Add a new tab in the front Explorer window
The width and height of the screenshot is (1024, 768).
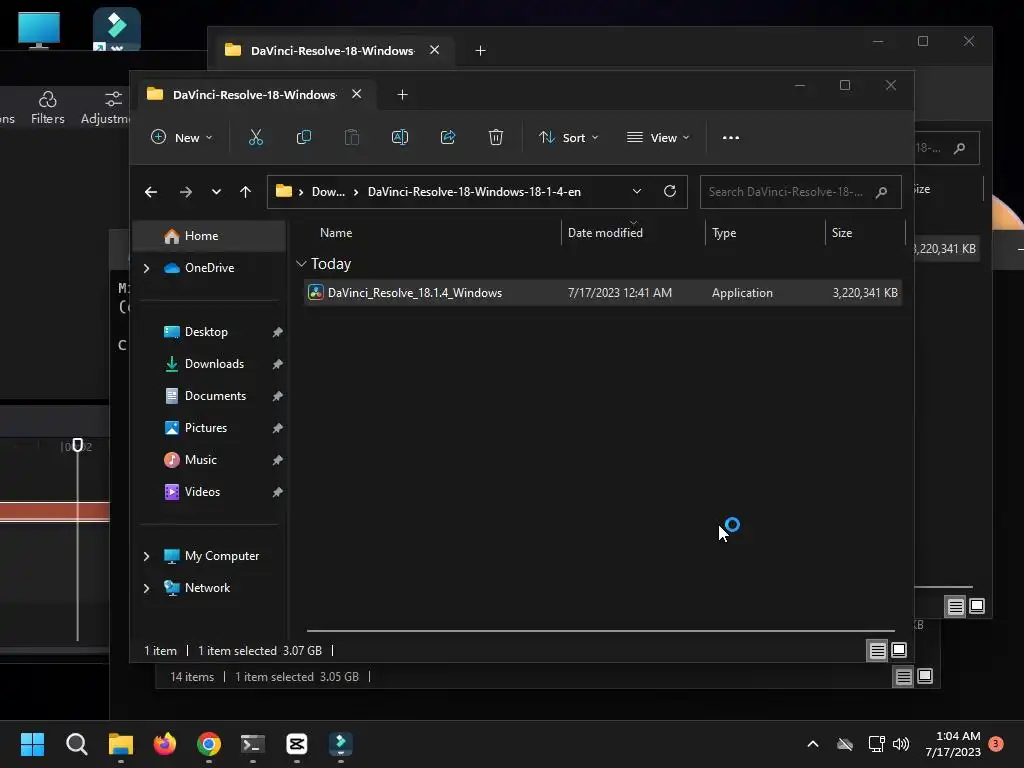coord(402,95)
